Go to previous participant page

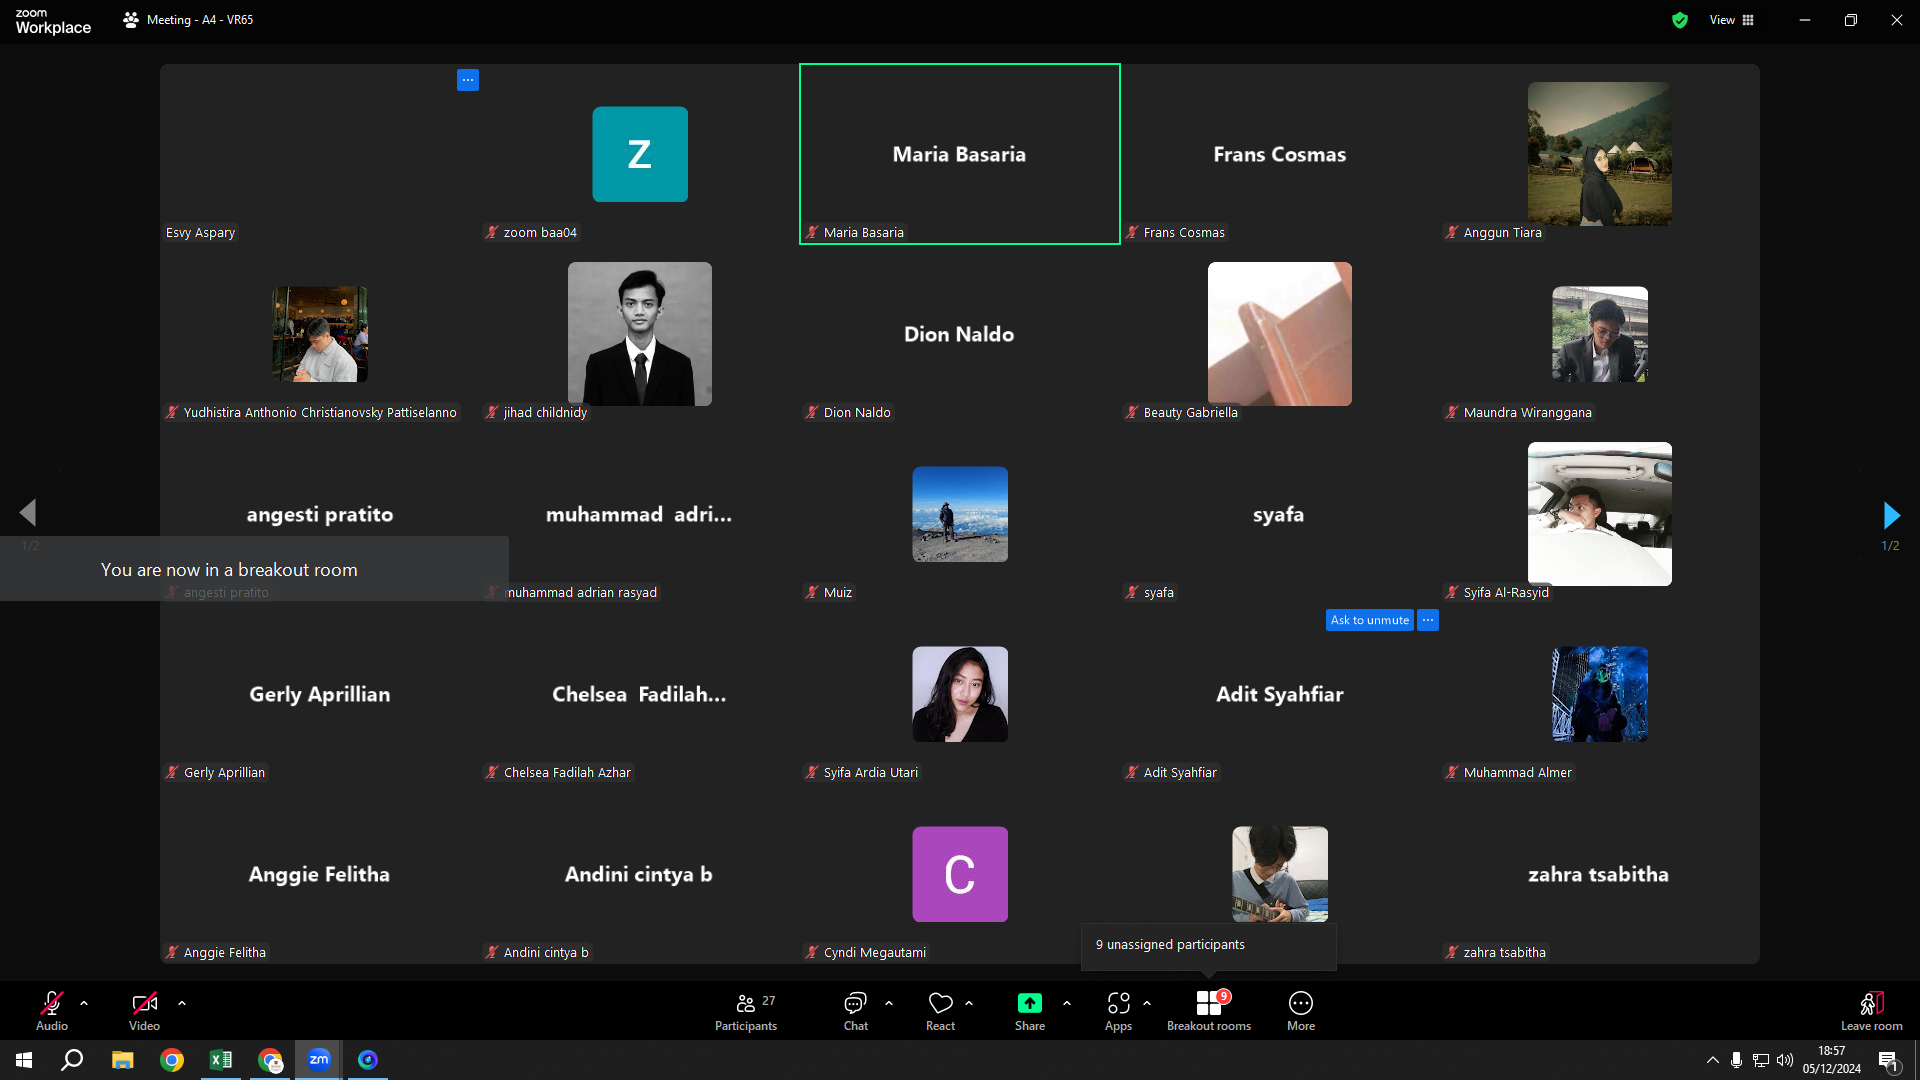coord(28,513)
